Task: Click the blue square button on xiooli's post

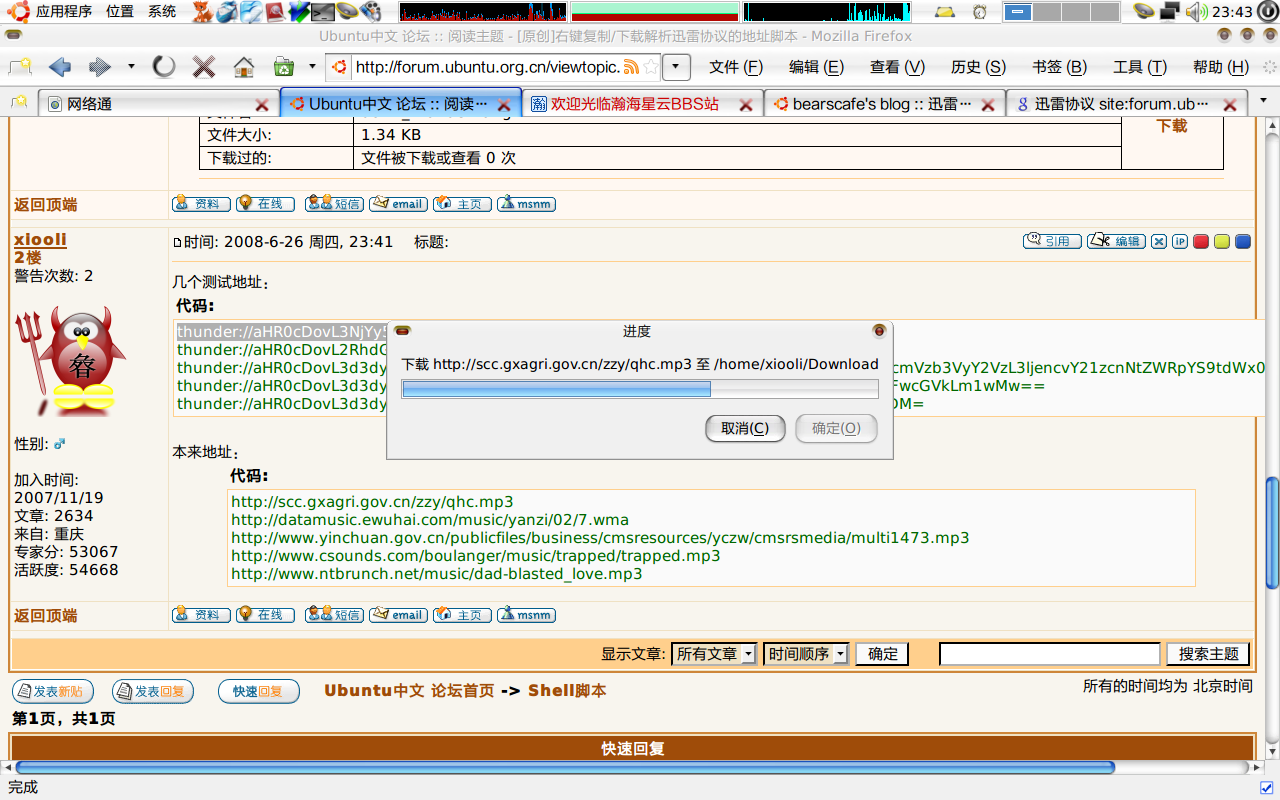Action: [x=1243, y=241]
